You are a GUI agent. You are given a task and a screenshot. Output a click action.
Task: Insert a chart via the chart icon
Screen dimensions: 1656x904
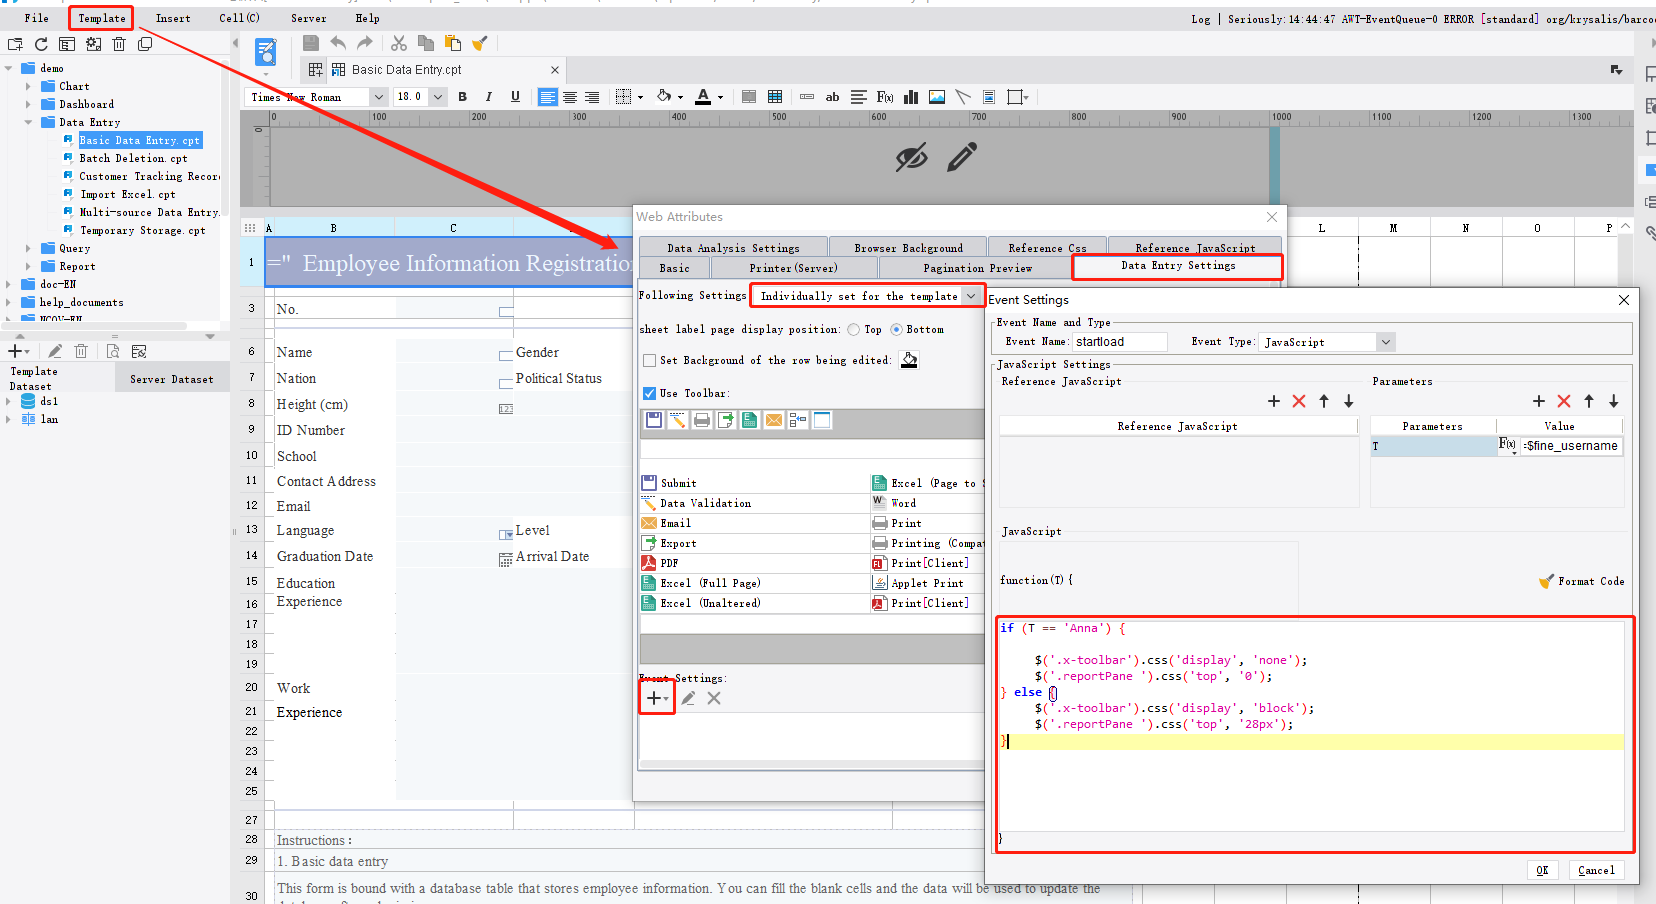[911, 96]
